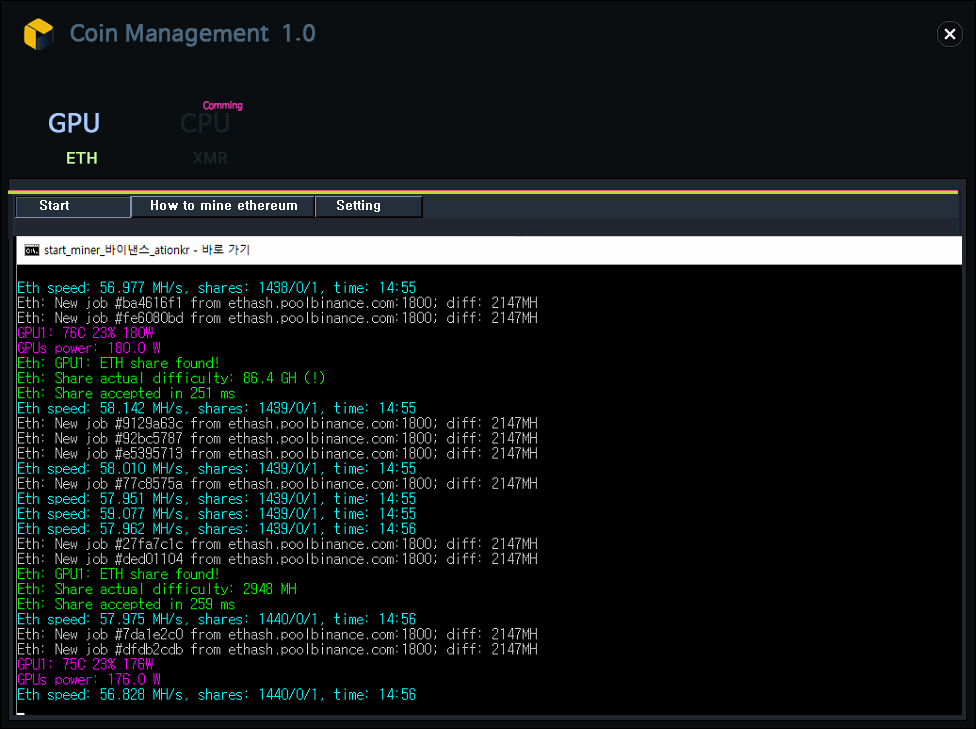Select the GPU mining tab
976x729 pixels.
[74, 123]
